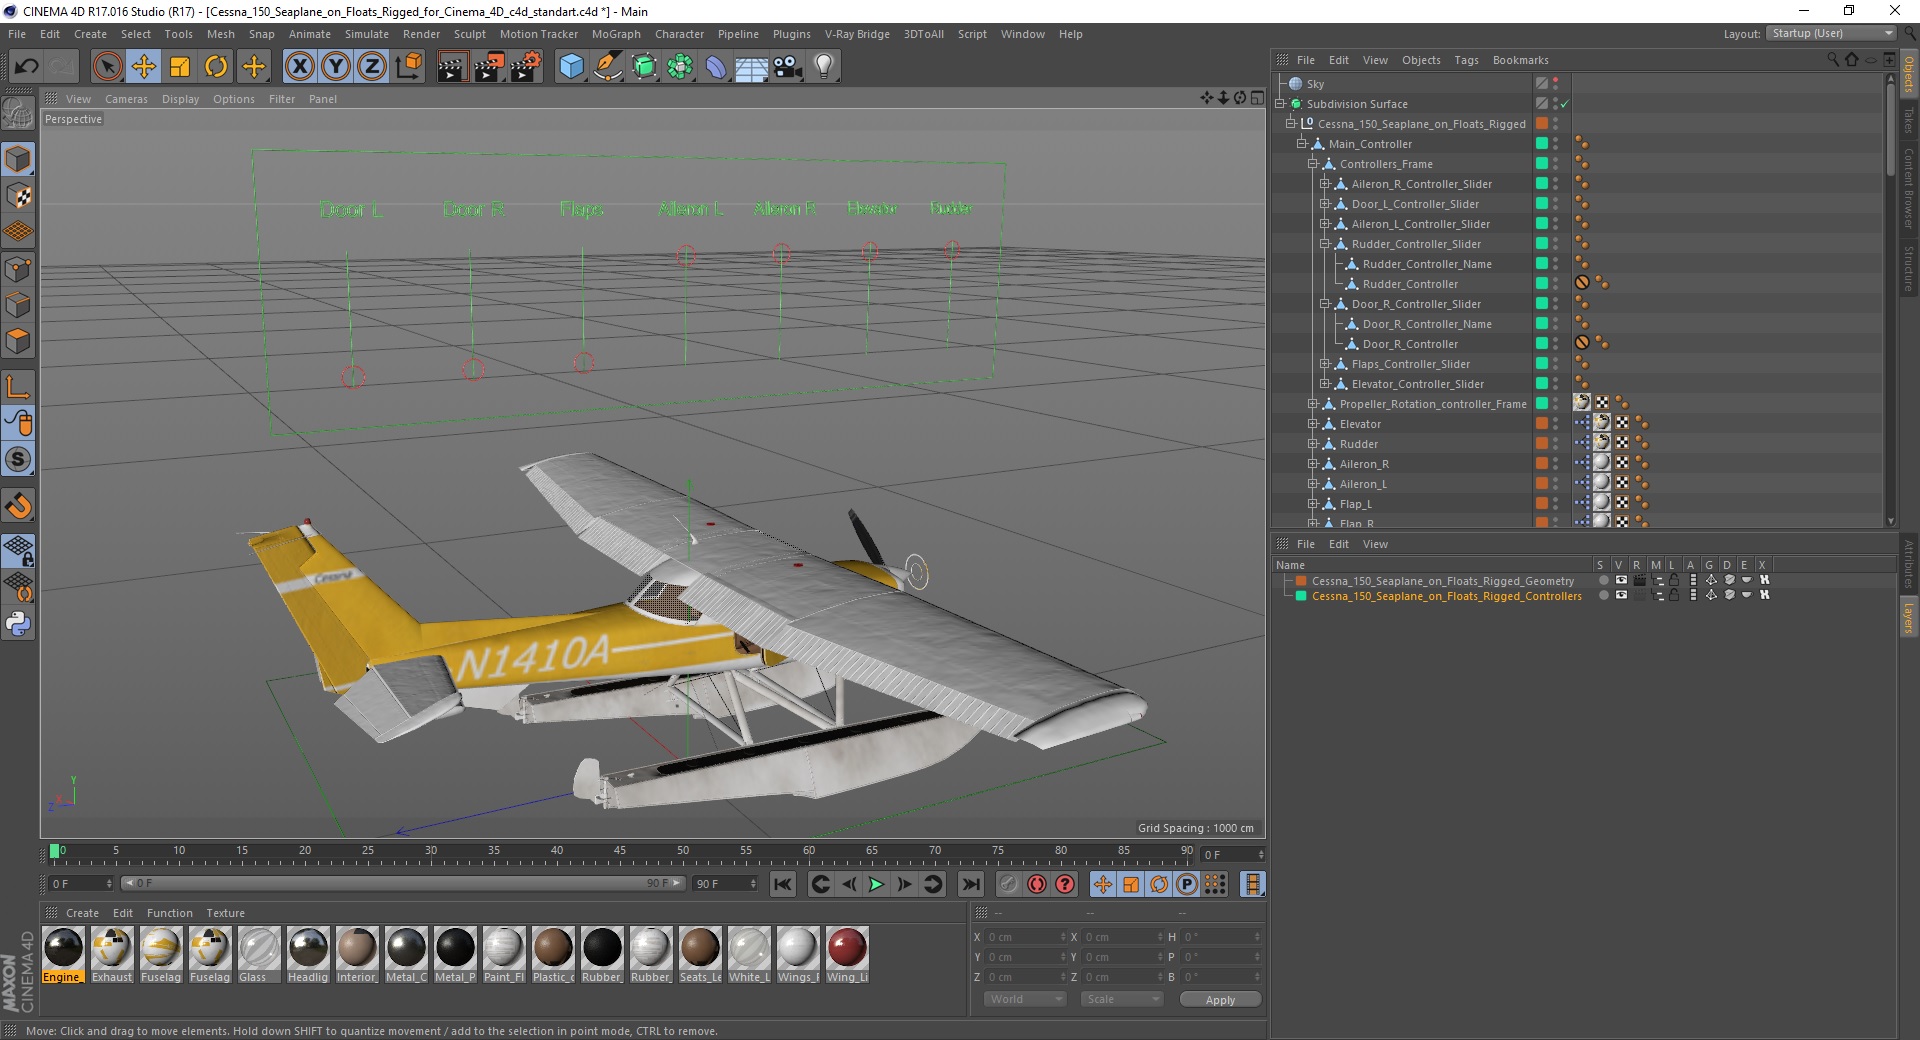Select Cessna_150_Seaplane_on_Floats_Rigged_Controllers layer
Image resolution: width=1920 pixels, height=1040 pixels.
click(x=1446, y=596)
